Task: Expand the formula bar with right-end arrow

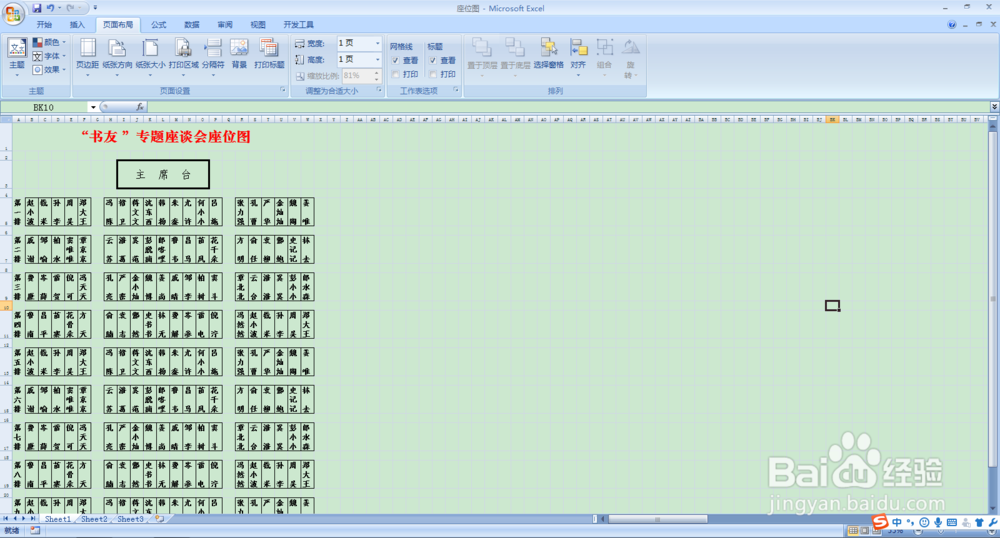Action: pyautogui.click(x=994, y=107)
